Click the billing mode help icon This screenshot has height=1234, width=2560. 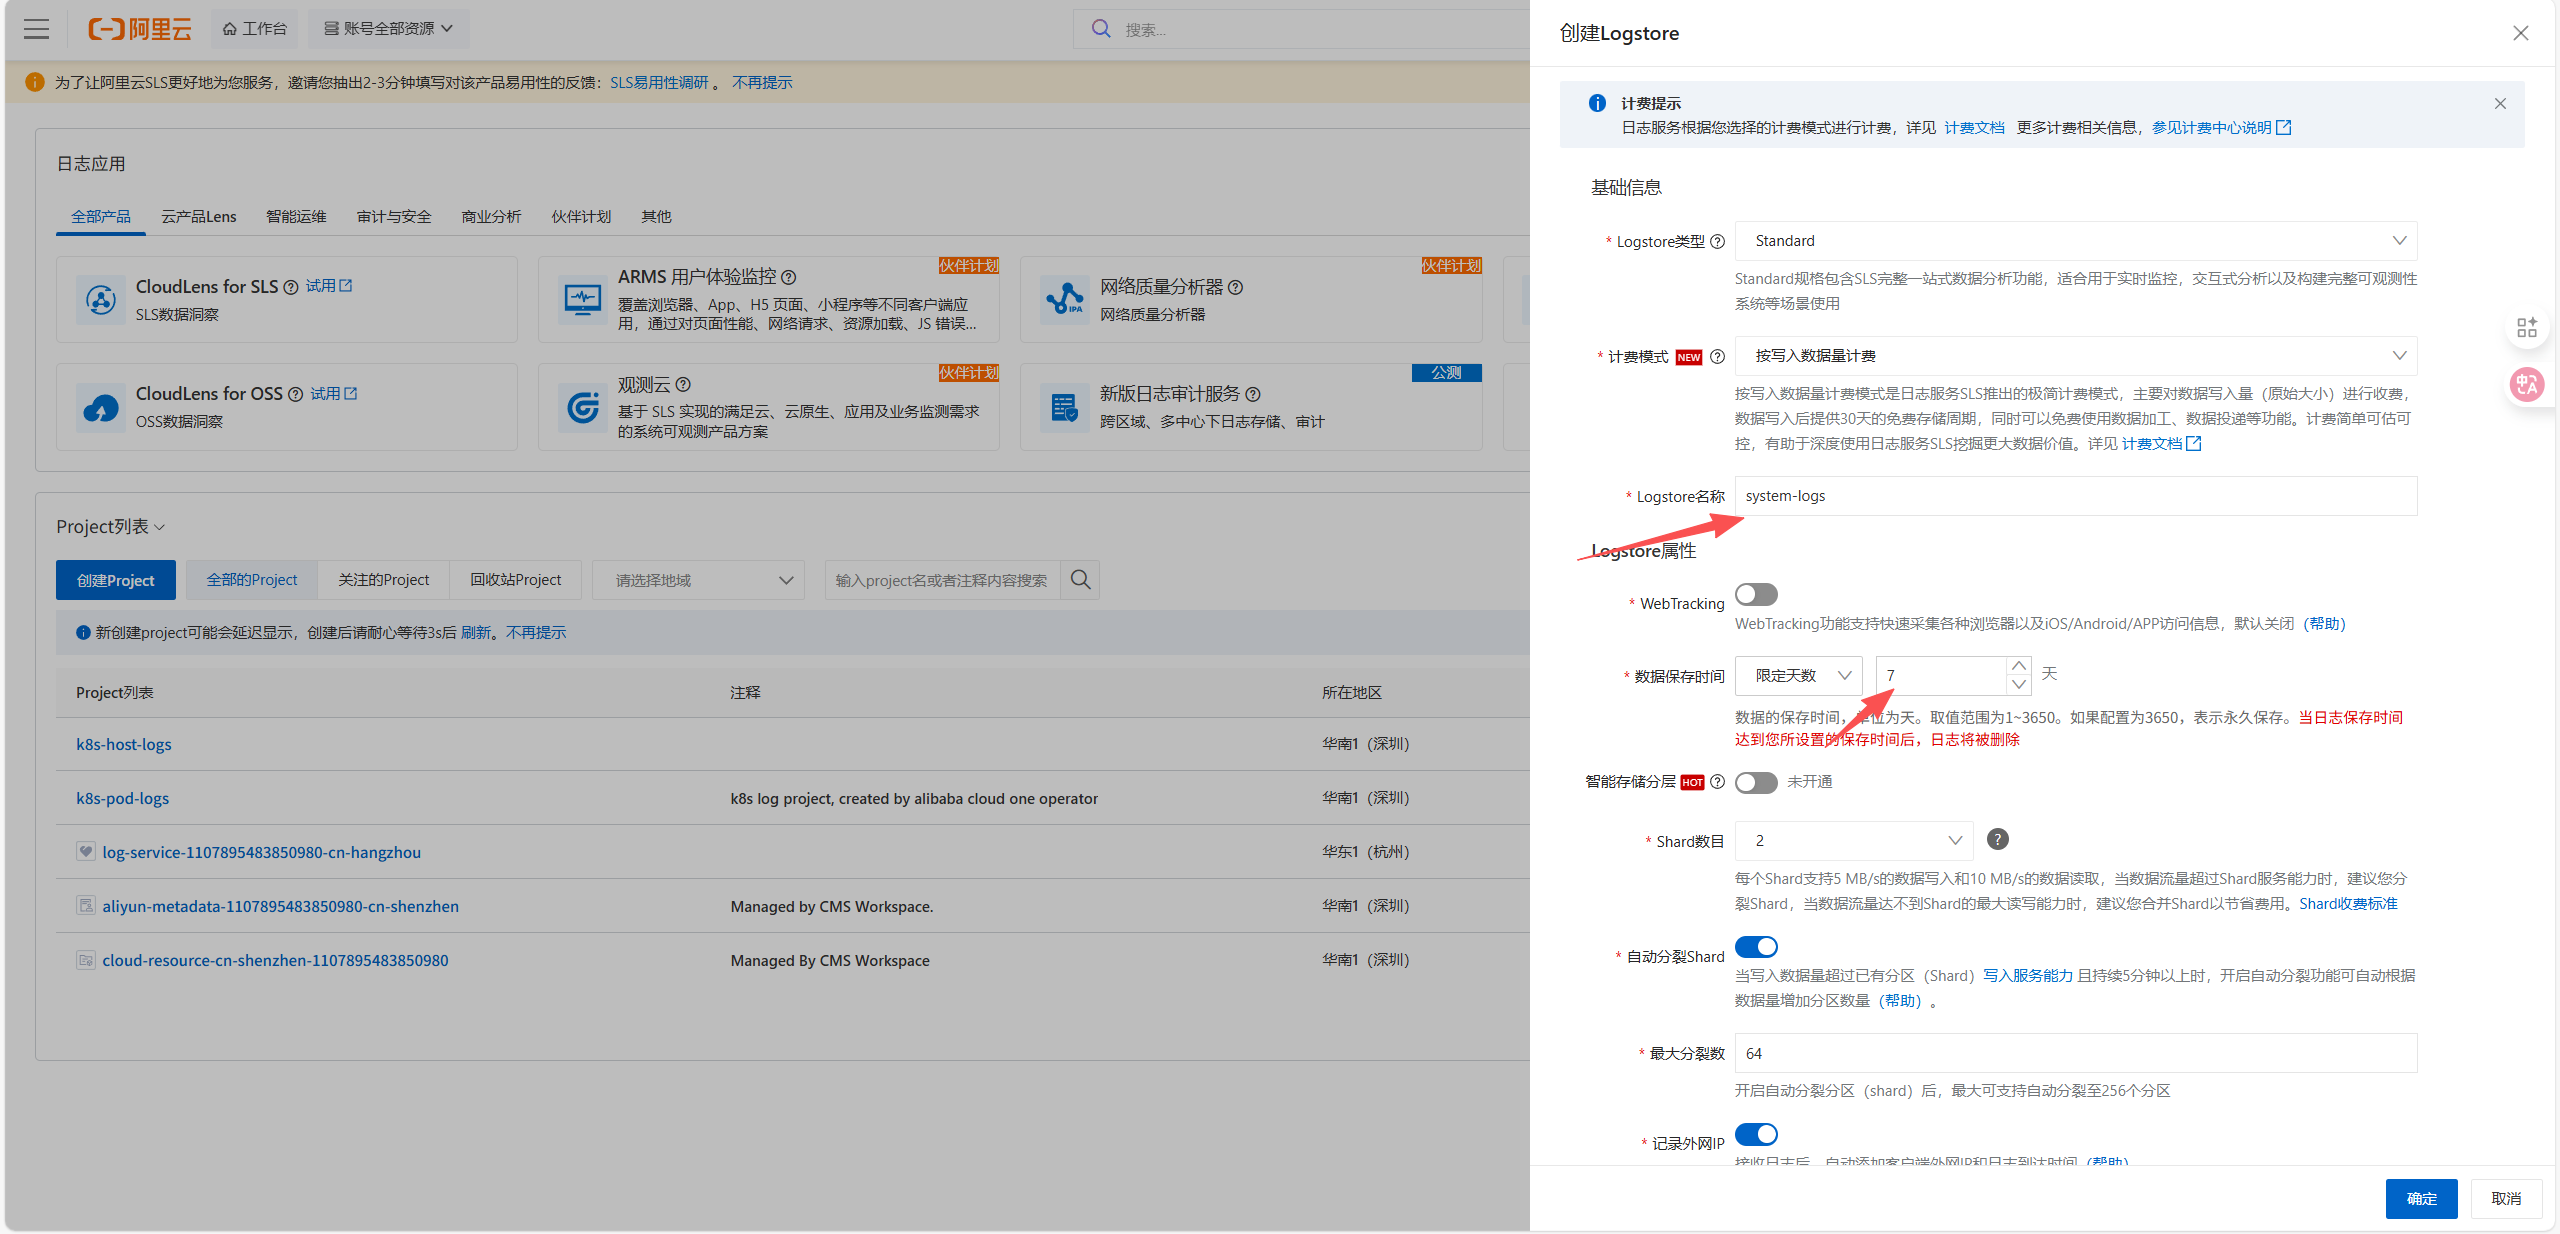pos(1718,357)
